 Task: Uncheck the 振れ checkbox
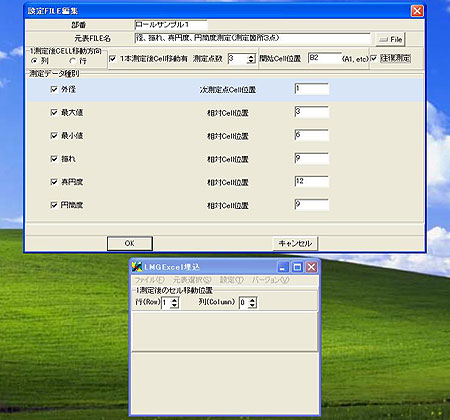point(54,159)
